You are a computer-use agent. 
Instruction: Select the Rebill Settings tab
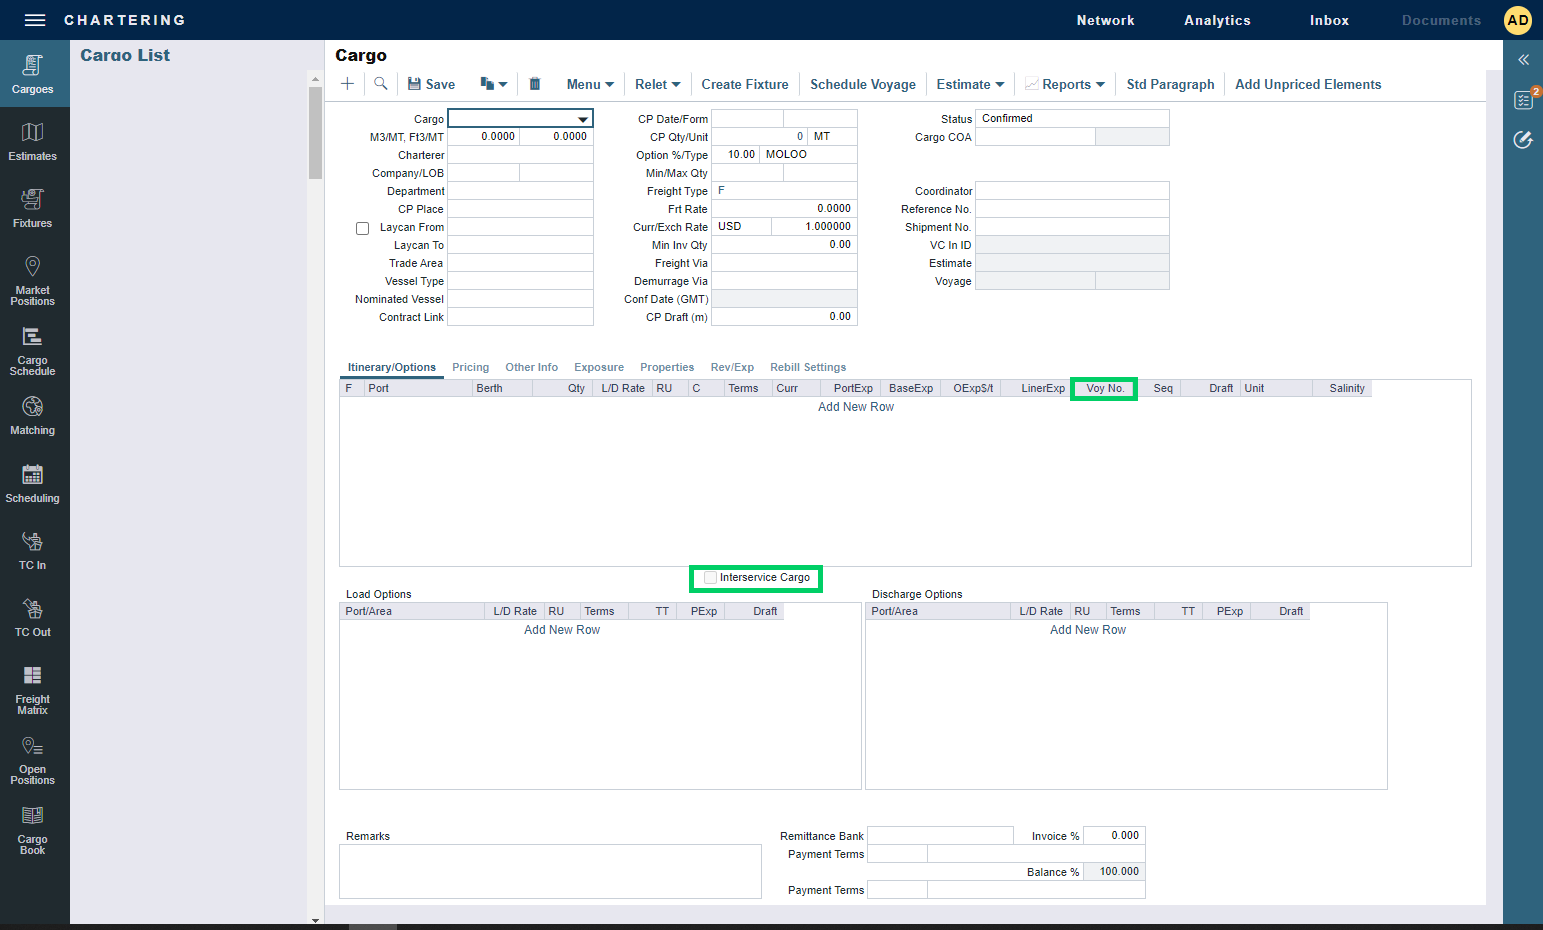807,367
